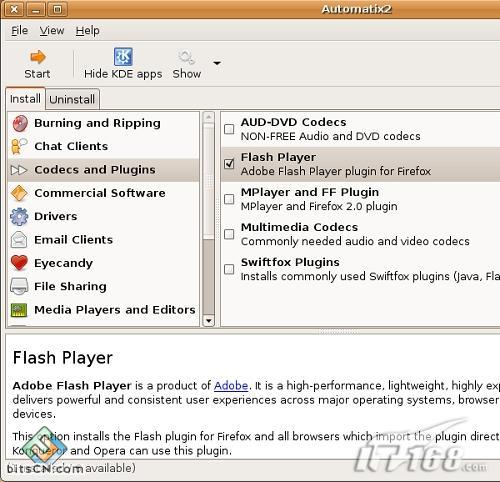Screen dimensions: 500x482
Task: Switch to the Uninstall tab
Action: pos(72,99)
